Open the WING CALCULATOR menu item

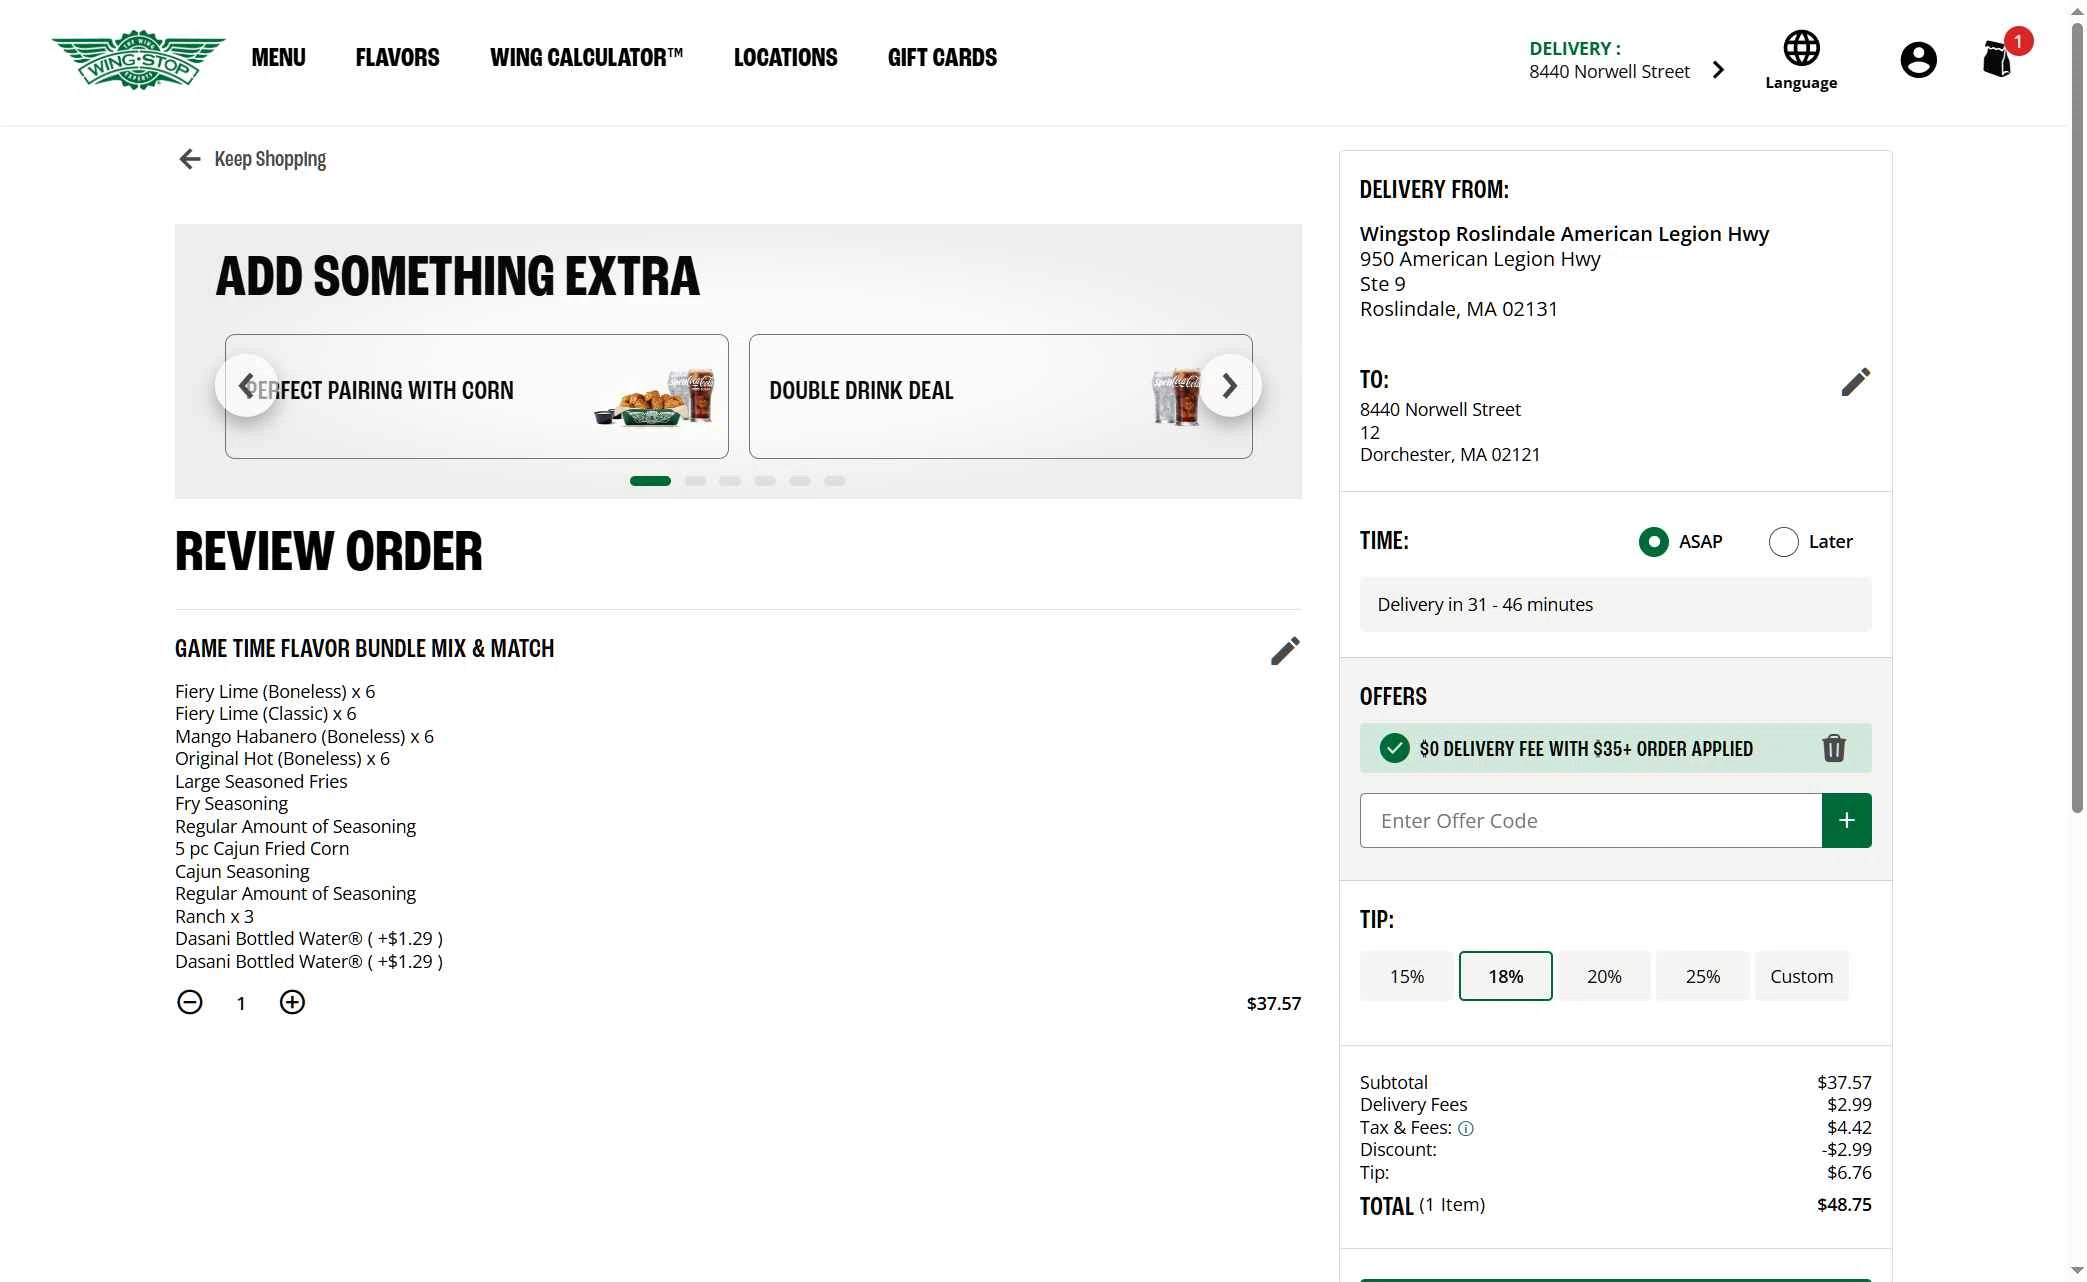(587, 57)
